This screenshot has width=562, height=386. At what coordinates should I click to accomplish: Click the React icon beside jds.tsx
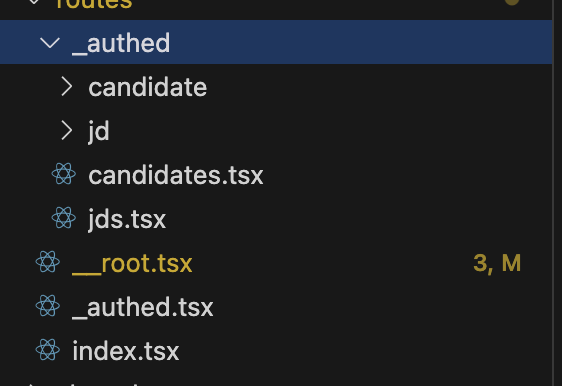click(64, 218)
